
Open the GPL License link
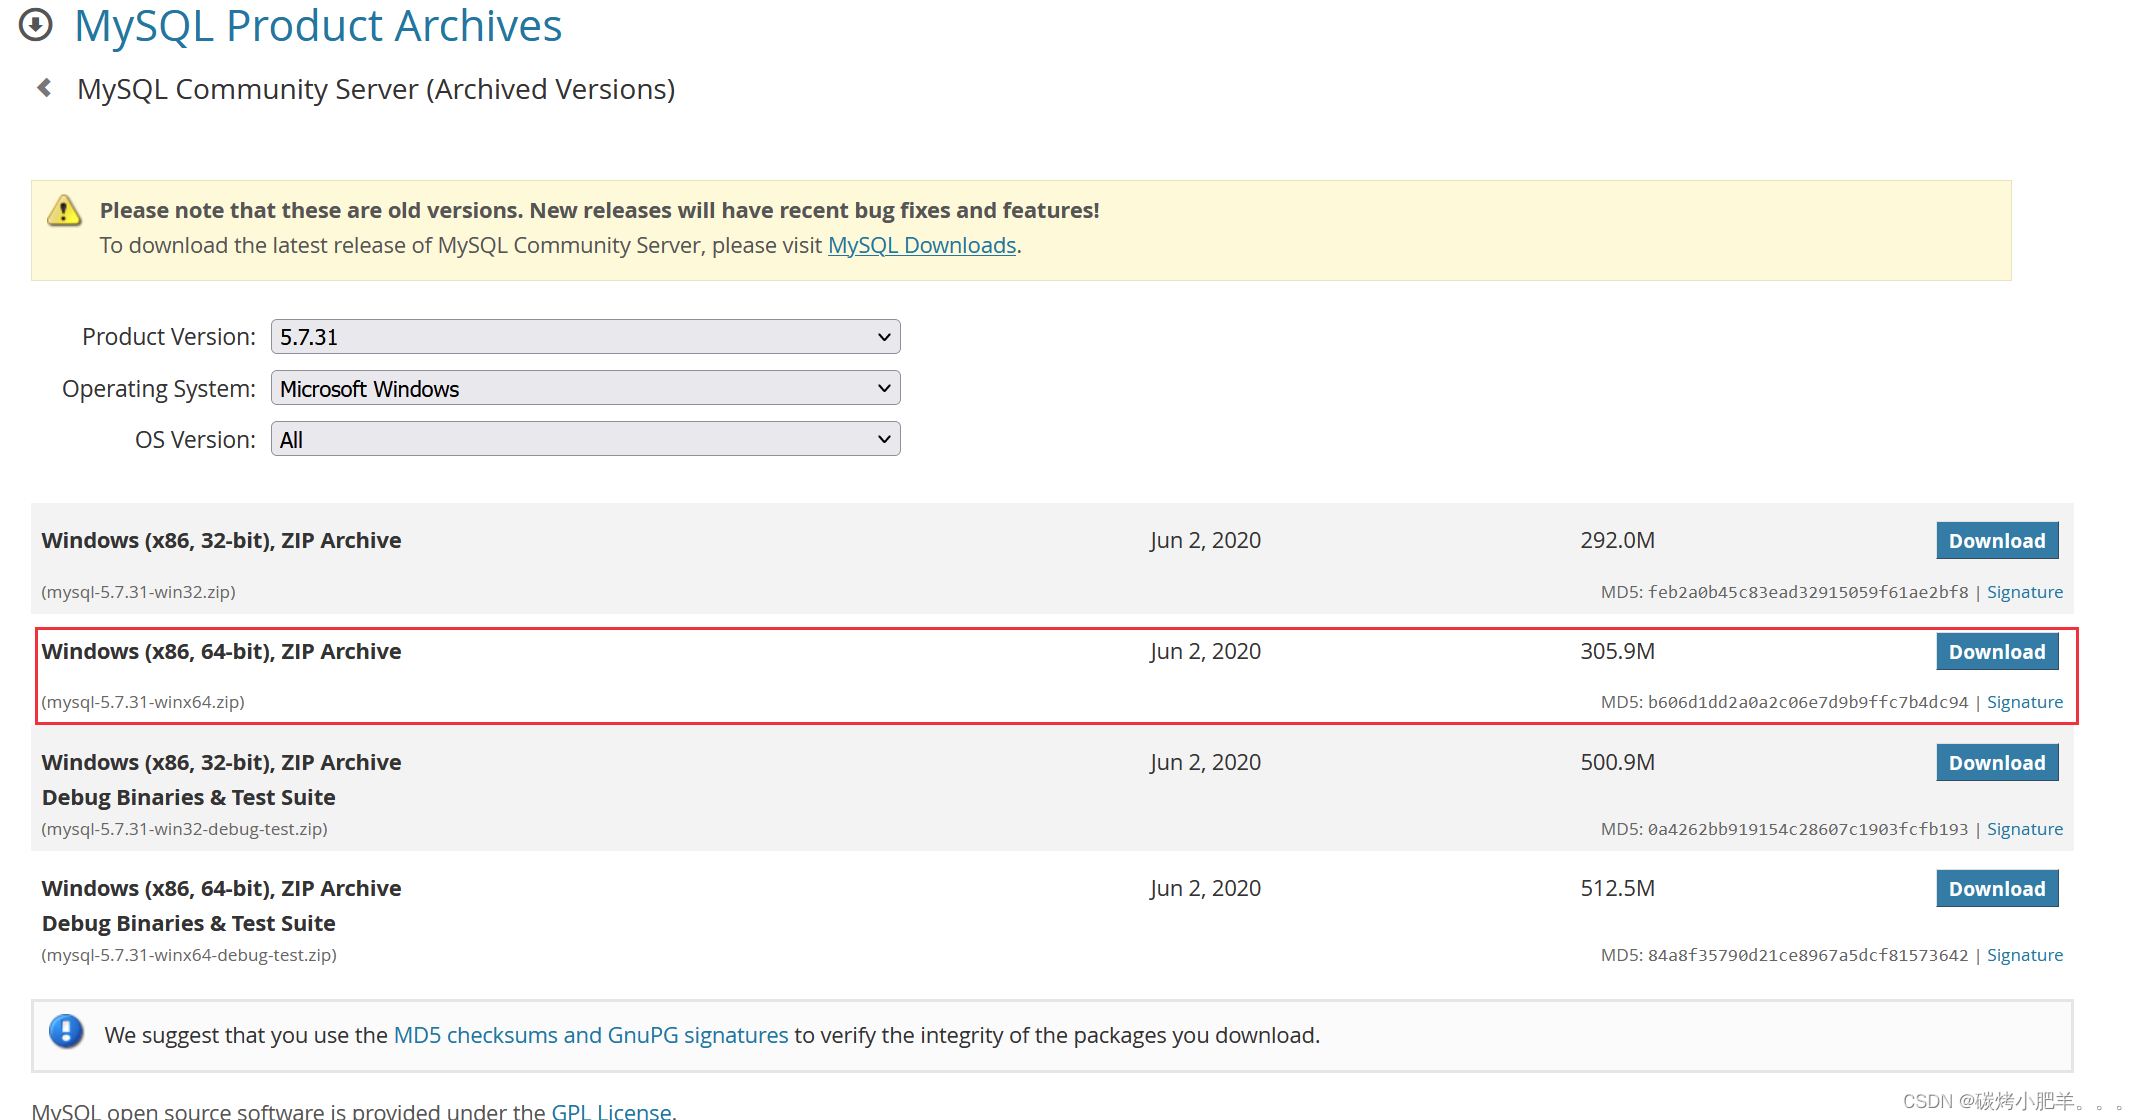pyautogui.click(x=611, y=1110)
